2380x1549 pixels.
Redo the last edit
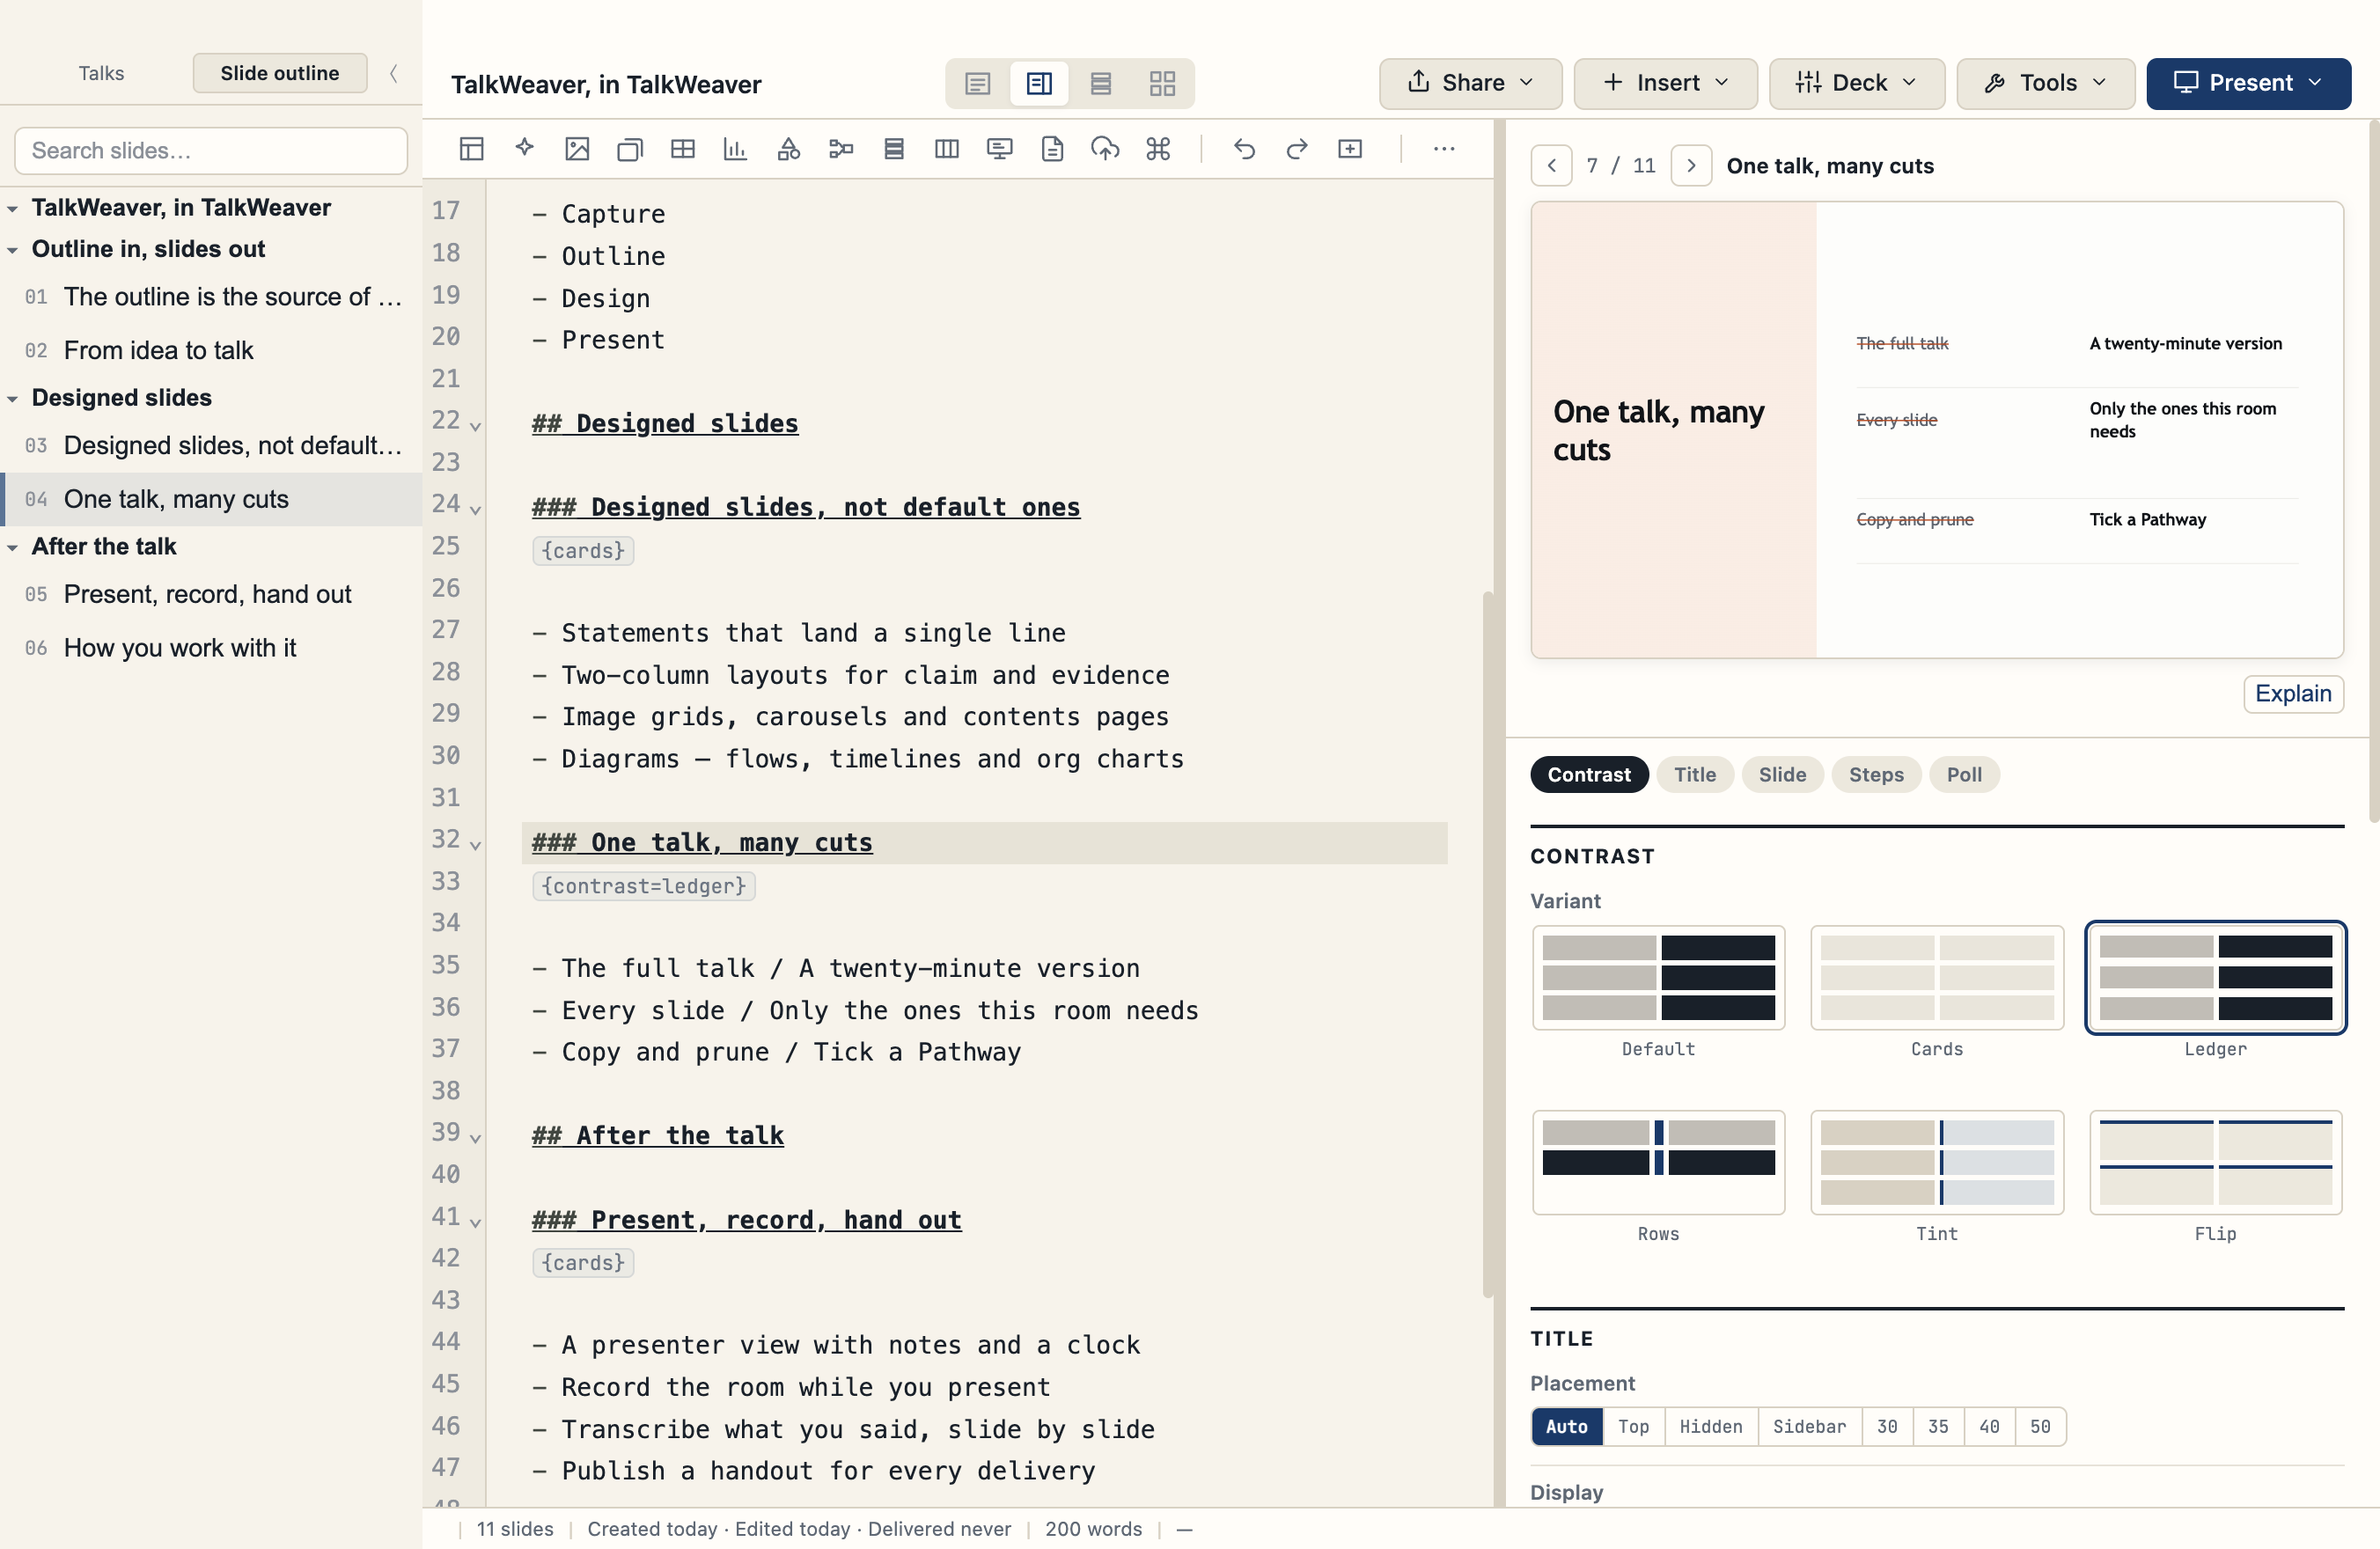tap(1297, 149)
